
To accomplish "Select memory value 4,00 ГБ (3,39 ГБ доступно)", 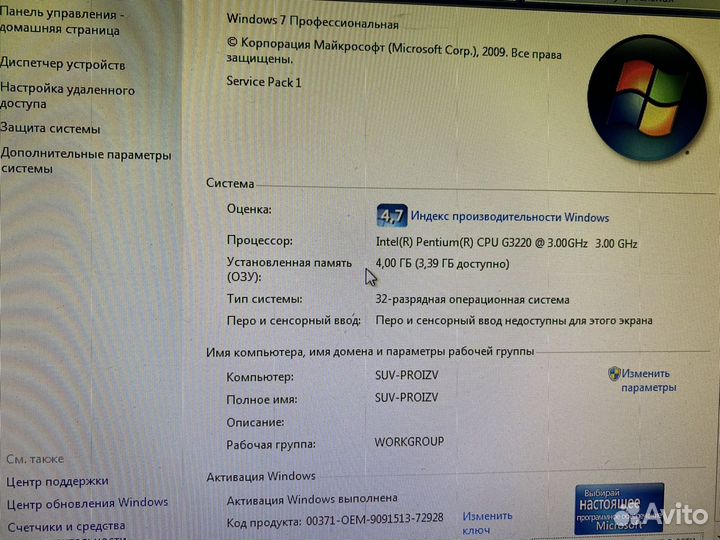I will click(x=443, y=264).
